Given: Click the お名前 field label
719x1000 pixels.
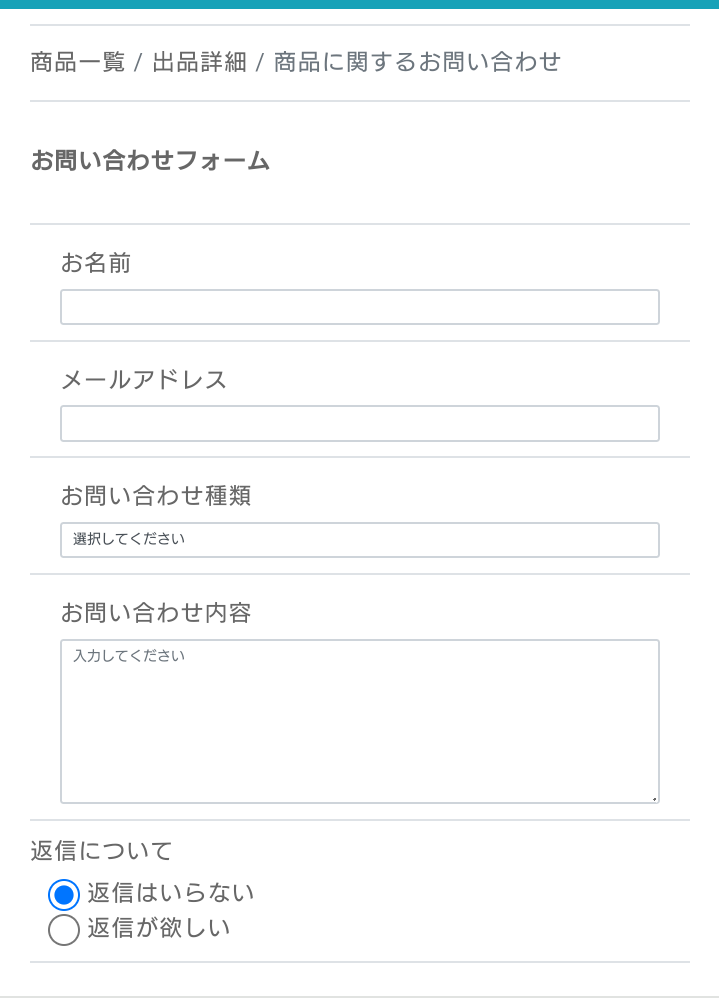Looking at the screenshot, I should click(x=96, y=263).
